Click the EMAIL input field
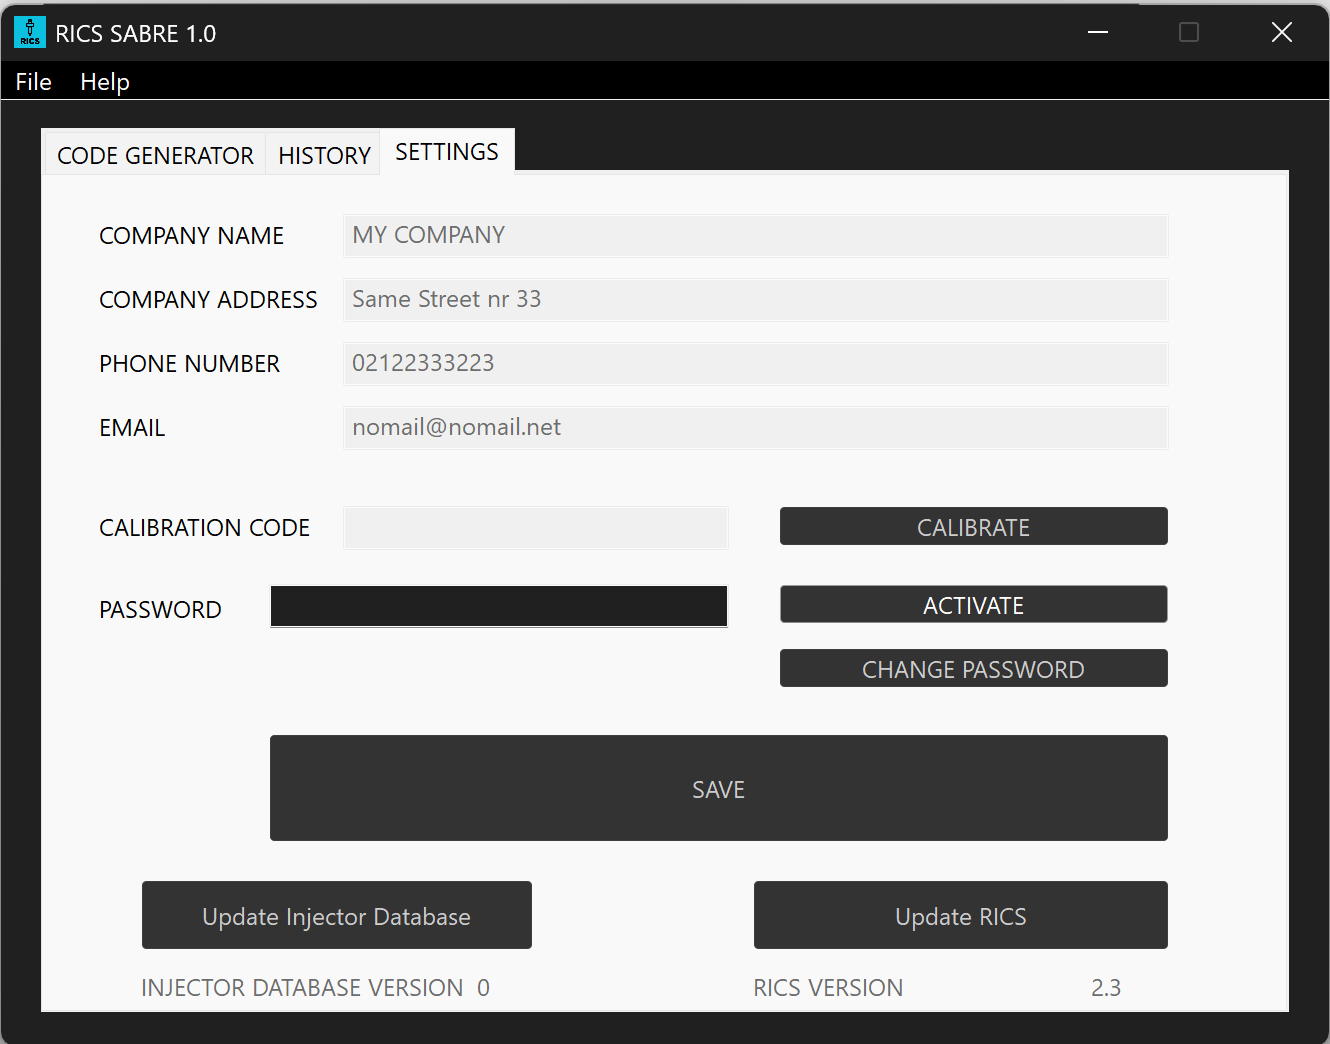Screen dimensions: 1330x1044 pos(756,428)
